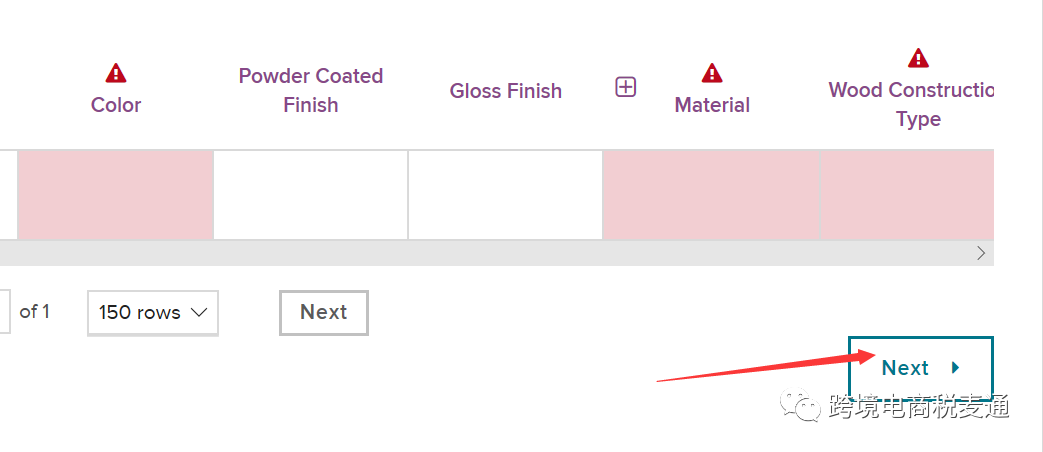1043x452 pixels.
Task: Click the warning icon above Color
Action: point(116,72)
